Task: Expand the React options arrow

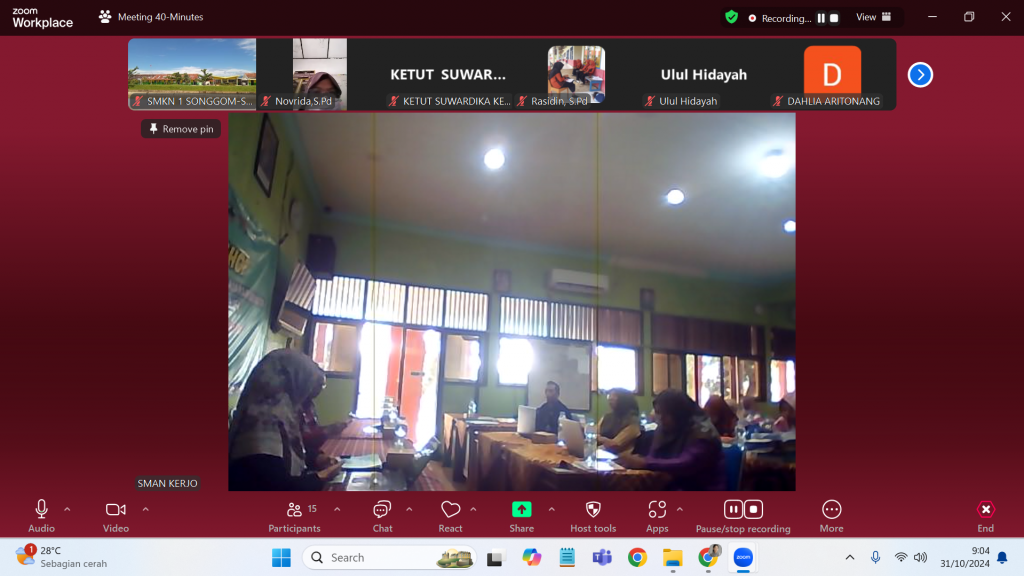Action: click(473, 509)
